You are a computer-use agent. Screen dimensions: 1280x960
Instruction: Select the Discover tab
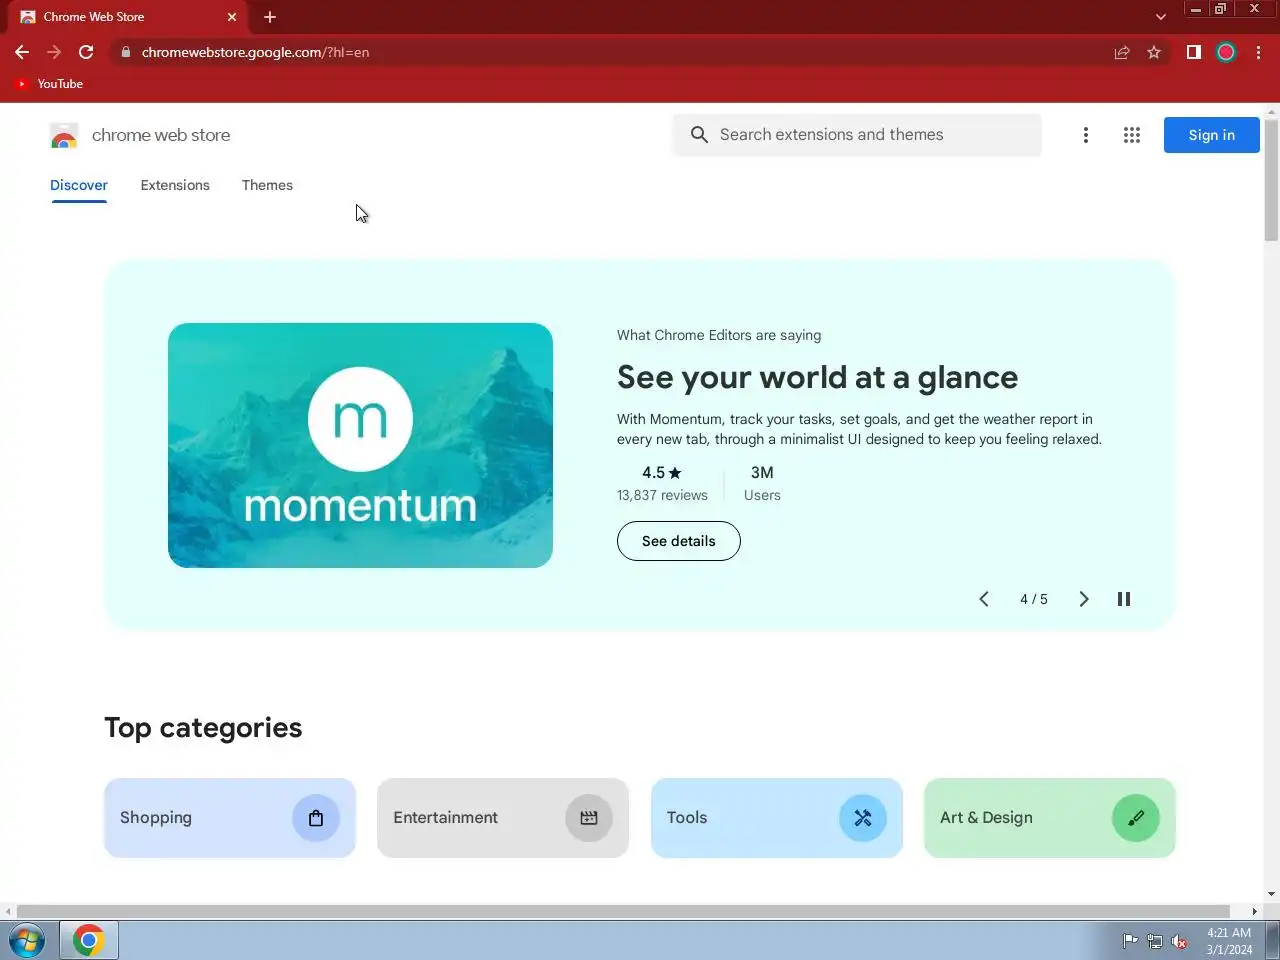point(79,186)
